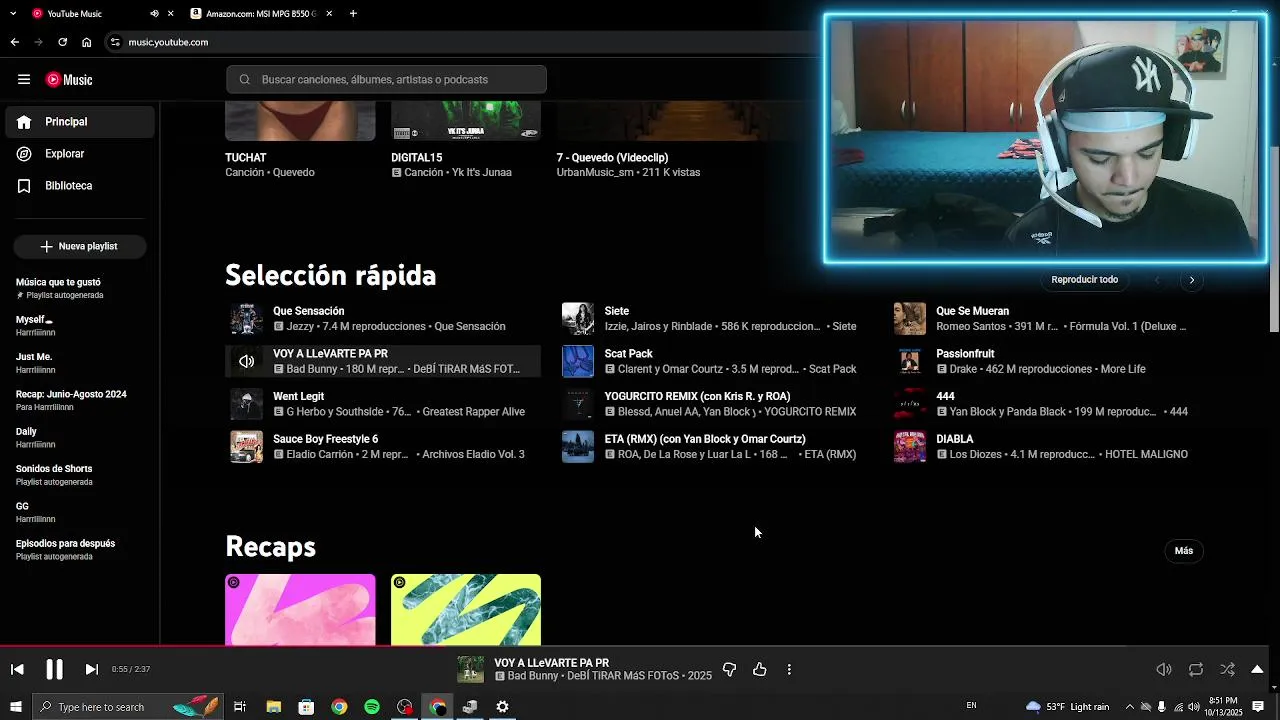Open the Task View taskbar icon
1280x720 pixels.
(240, 707)
